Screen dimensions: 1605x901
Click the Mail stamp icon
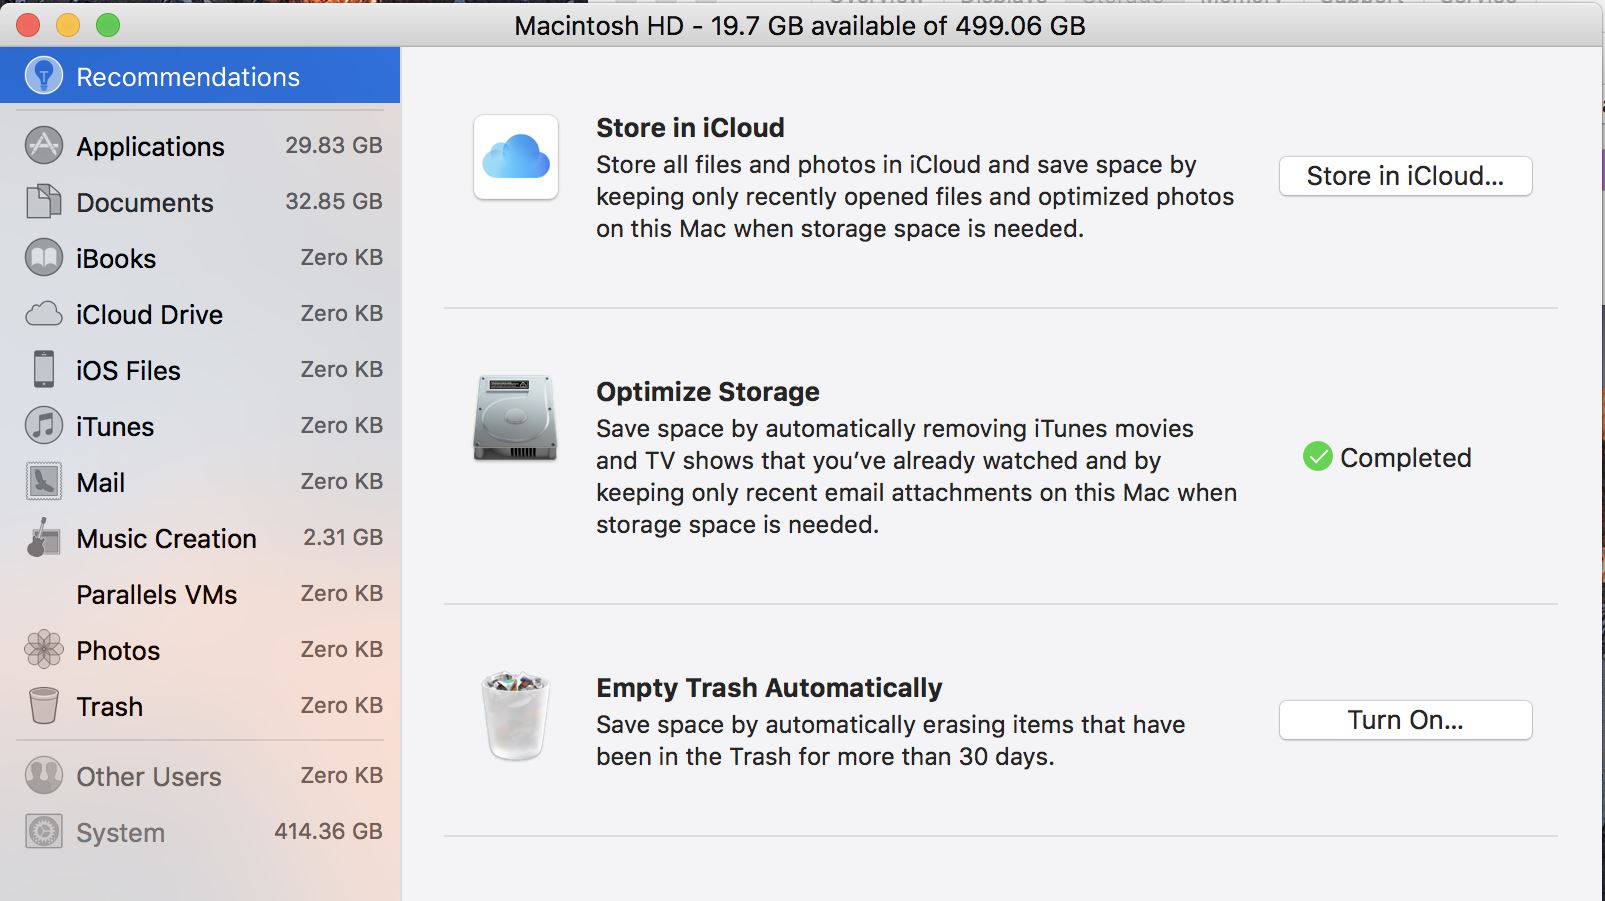(x=44, y=482)
